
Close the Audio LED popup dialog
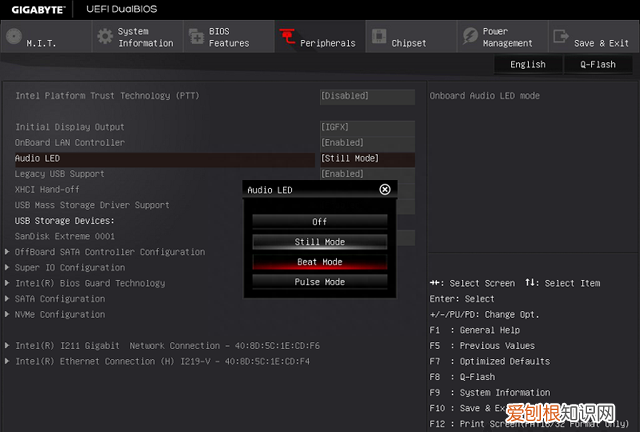click(x=385, y=189)
